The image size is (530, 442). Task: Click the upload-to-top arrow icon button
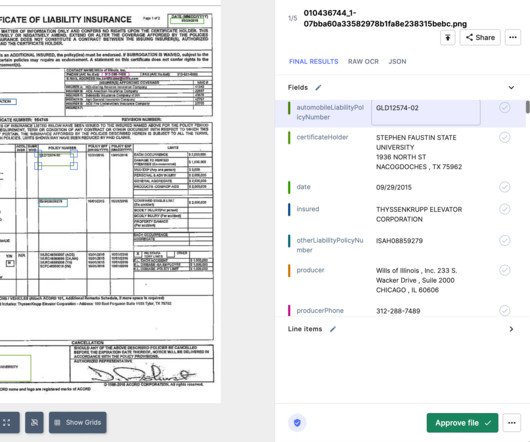pos(448,38)
